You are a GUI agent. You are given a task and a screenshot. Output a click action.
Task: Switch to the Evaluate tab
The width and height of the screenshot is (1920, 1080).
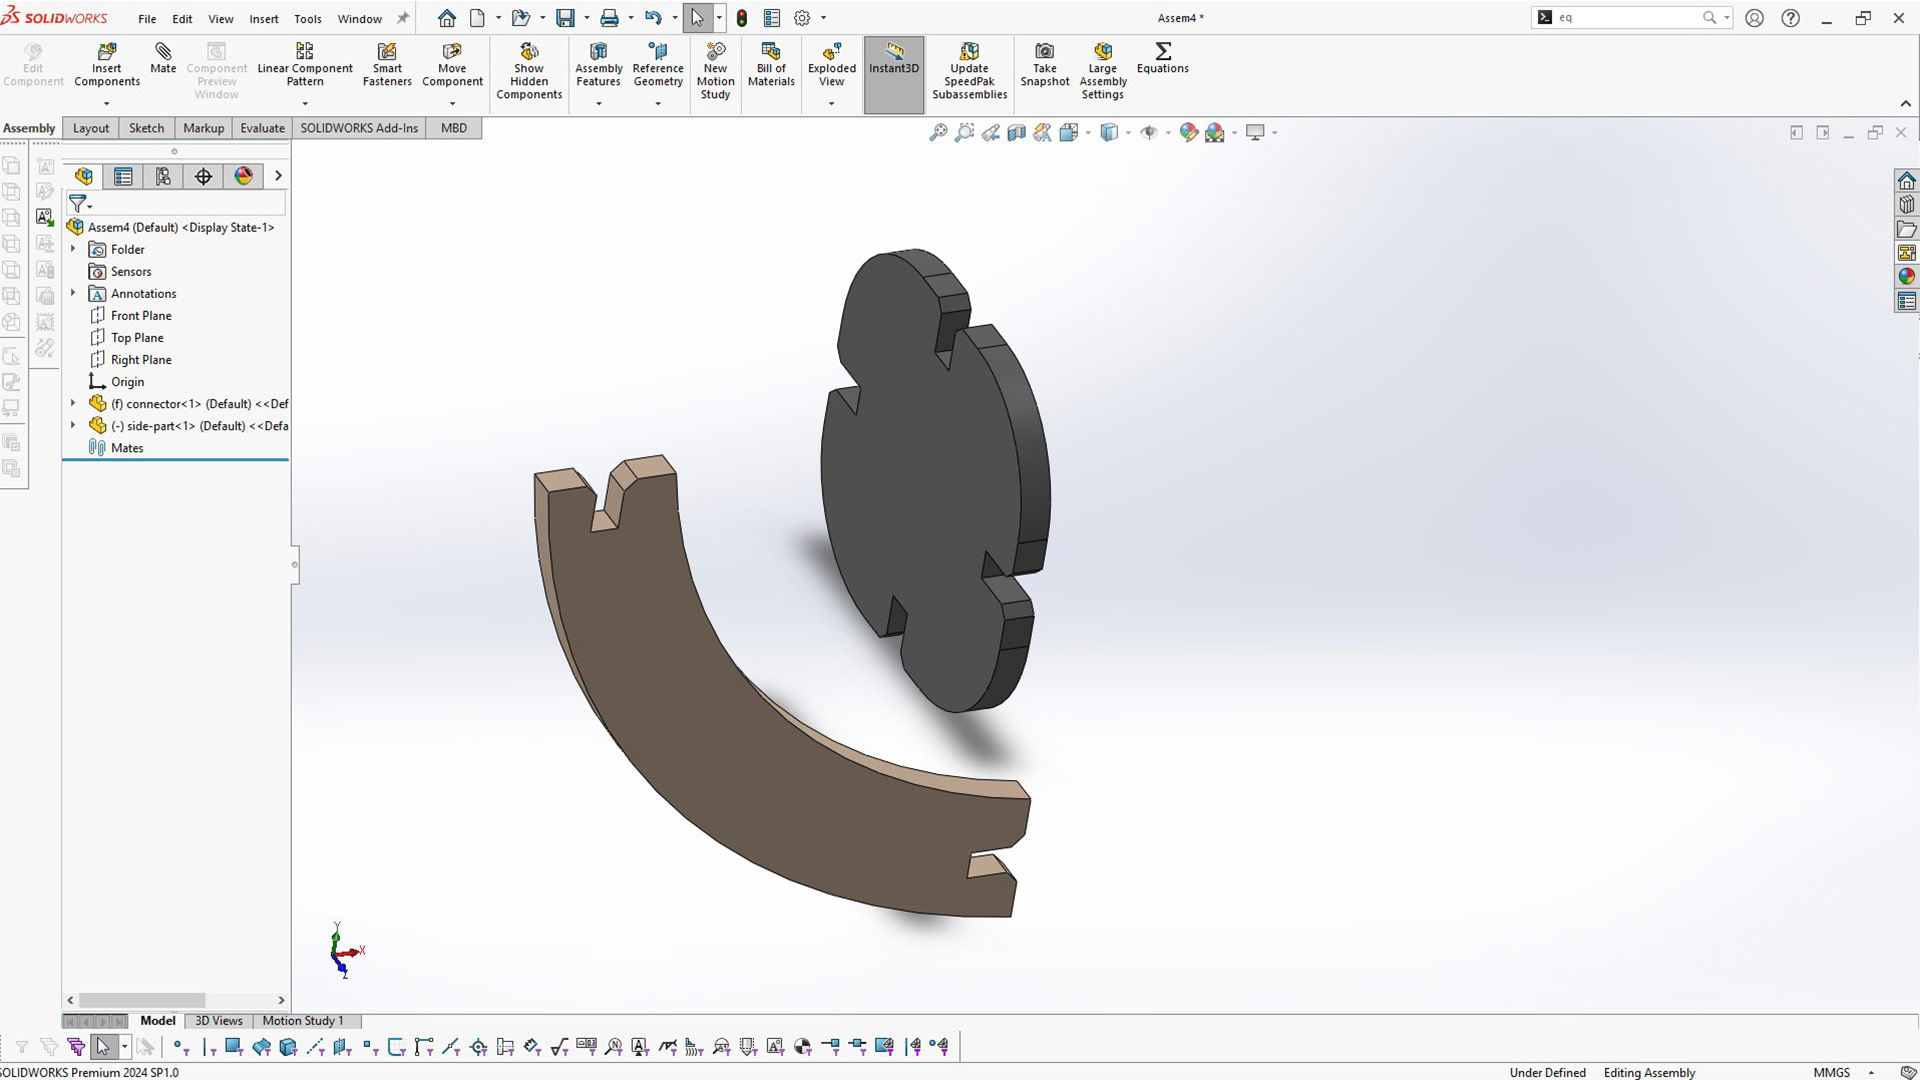point(262,128)
